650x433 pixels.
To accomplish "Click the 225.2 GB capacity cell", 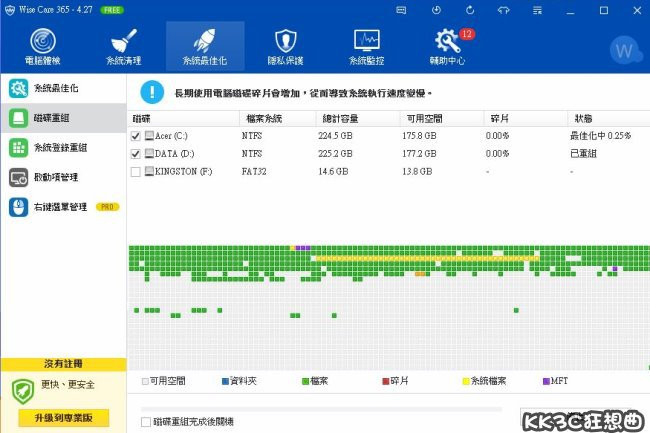I will [x=335, y=154].
